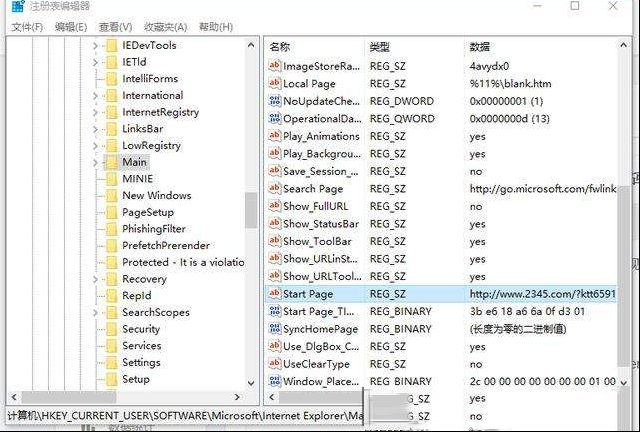Select the Services folder icon
The width and height of the screenshot is (640, 432).
[111, 346]
